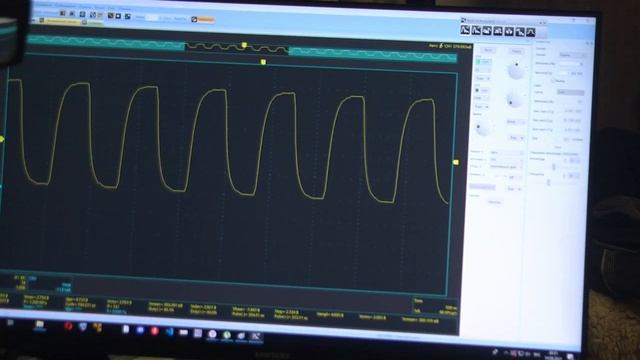
Task: Click the third icon in control panel toolbar
Action: [x=487, y=31]
